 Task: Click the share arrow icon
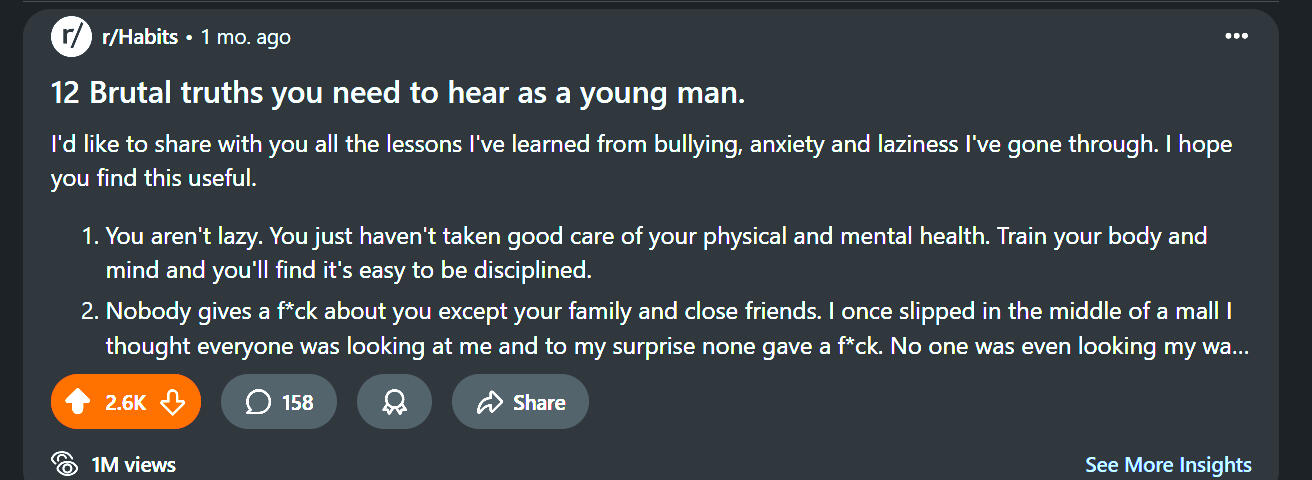pyautogui.click(x=489, y=402)
